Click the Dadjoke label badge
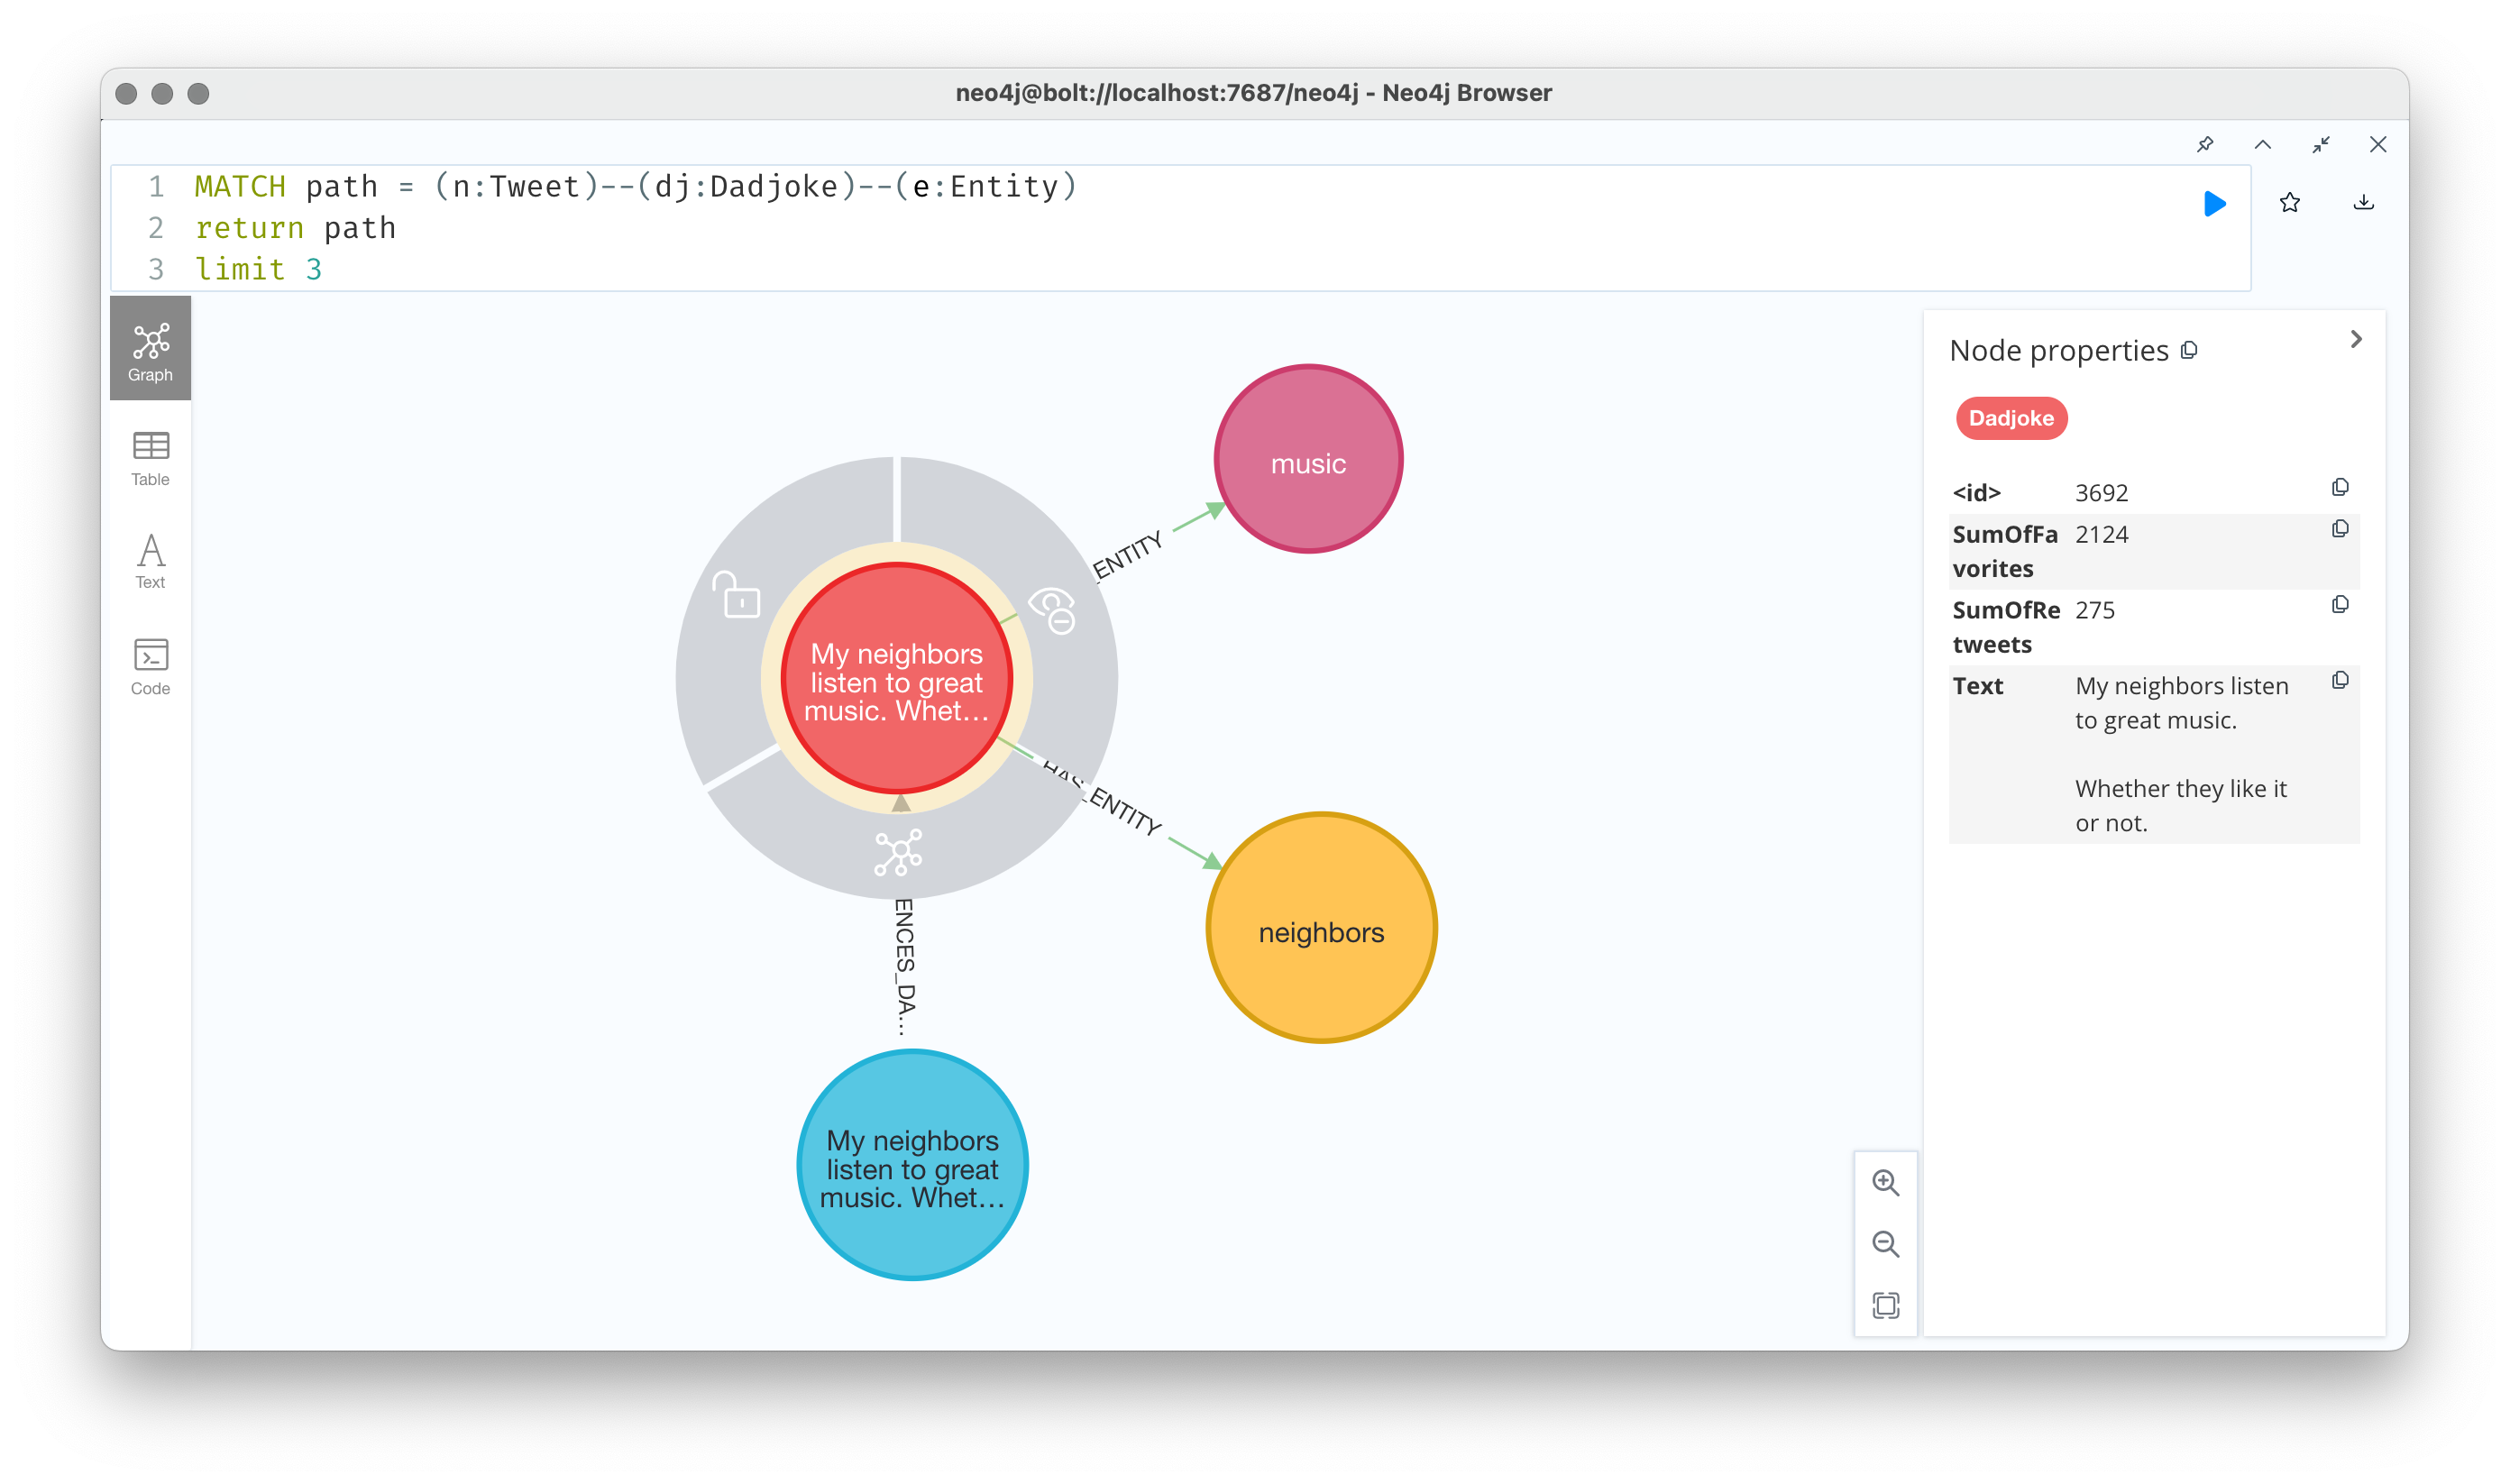The height and width of the screenshot is (1484, 2510). [2011, 418]
